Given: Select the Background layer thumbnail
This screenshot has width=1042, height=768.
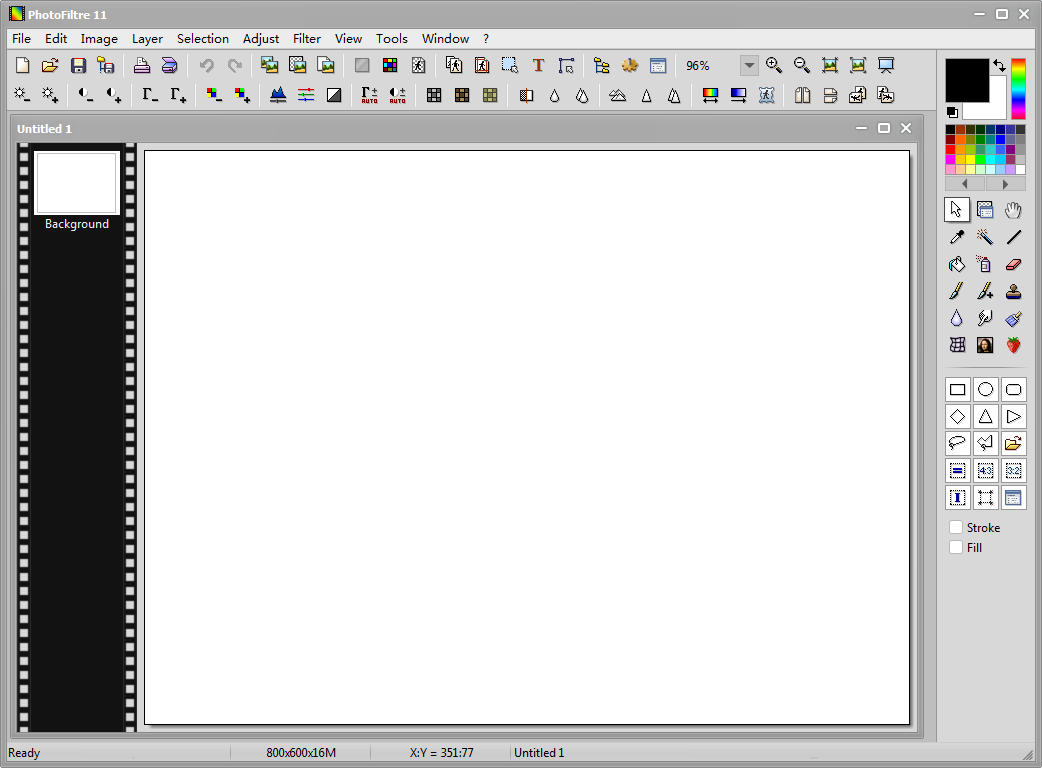Looking at the screenshot, I should coord(77,183).
